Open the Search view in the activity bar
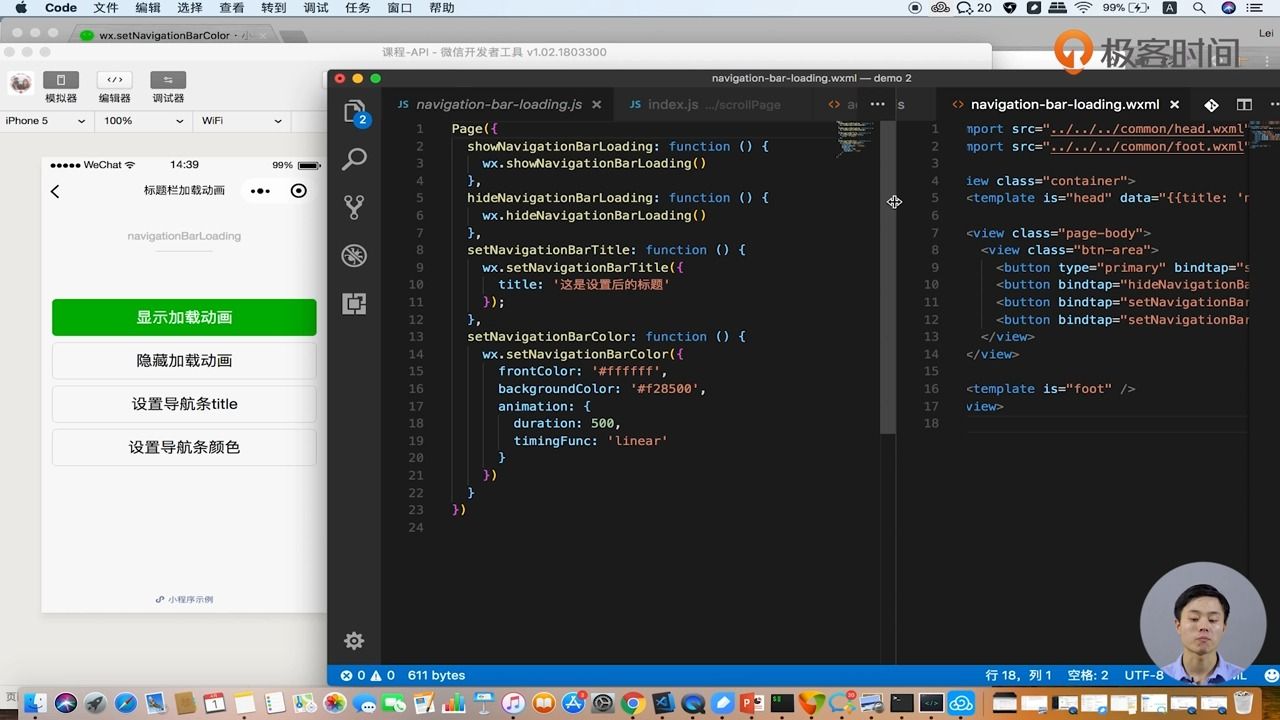The image size is (1280, 720). pyautogui.click(x=354, y=159)
